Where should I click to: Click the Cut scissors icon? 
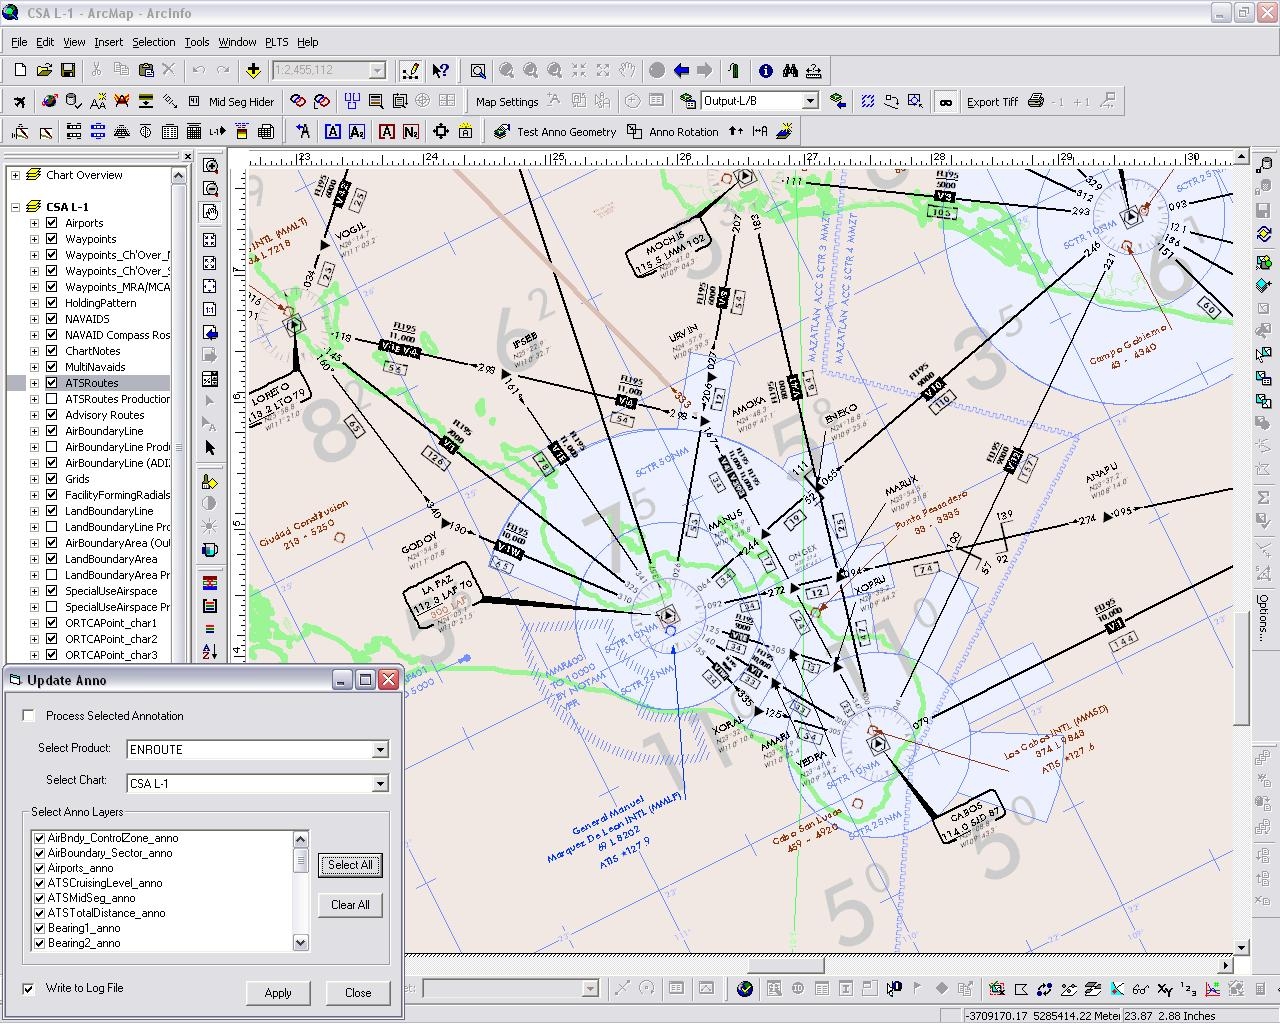coord(97,70)
